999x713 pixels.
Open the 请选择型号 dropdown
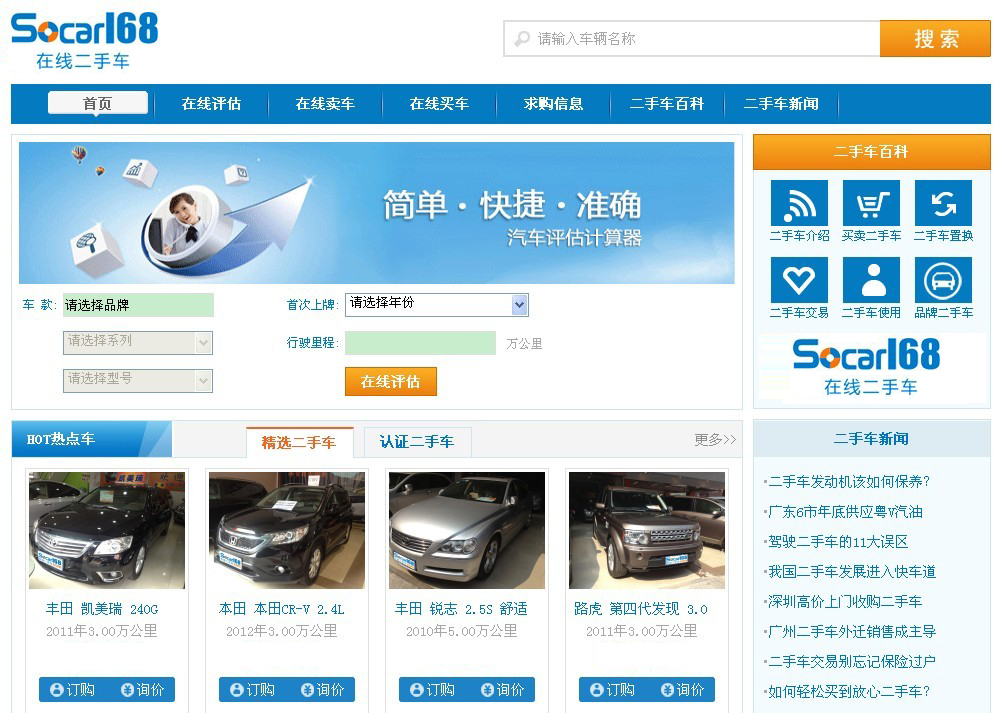[138, 380]
